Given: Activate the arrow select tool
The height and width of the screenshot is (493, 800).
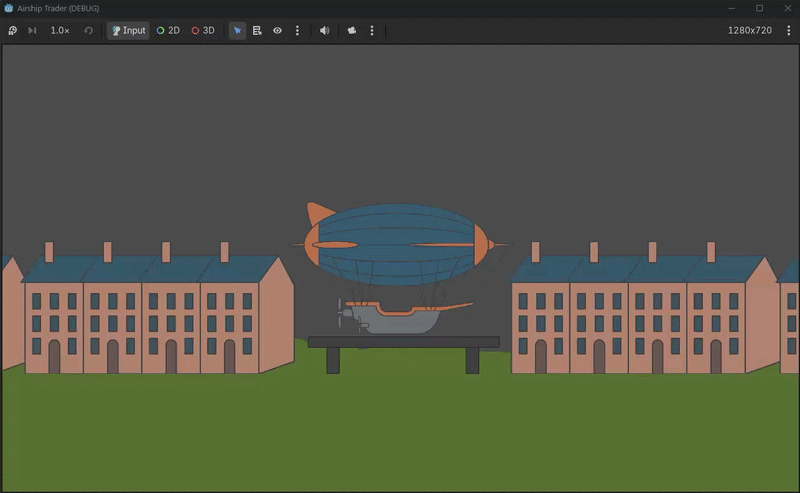Looking at the screenshot, I should click(237, 31).
